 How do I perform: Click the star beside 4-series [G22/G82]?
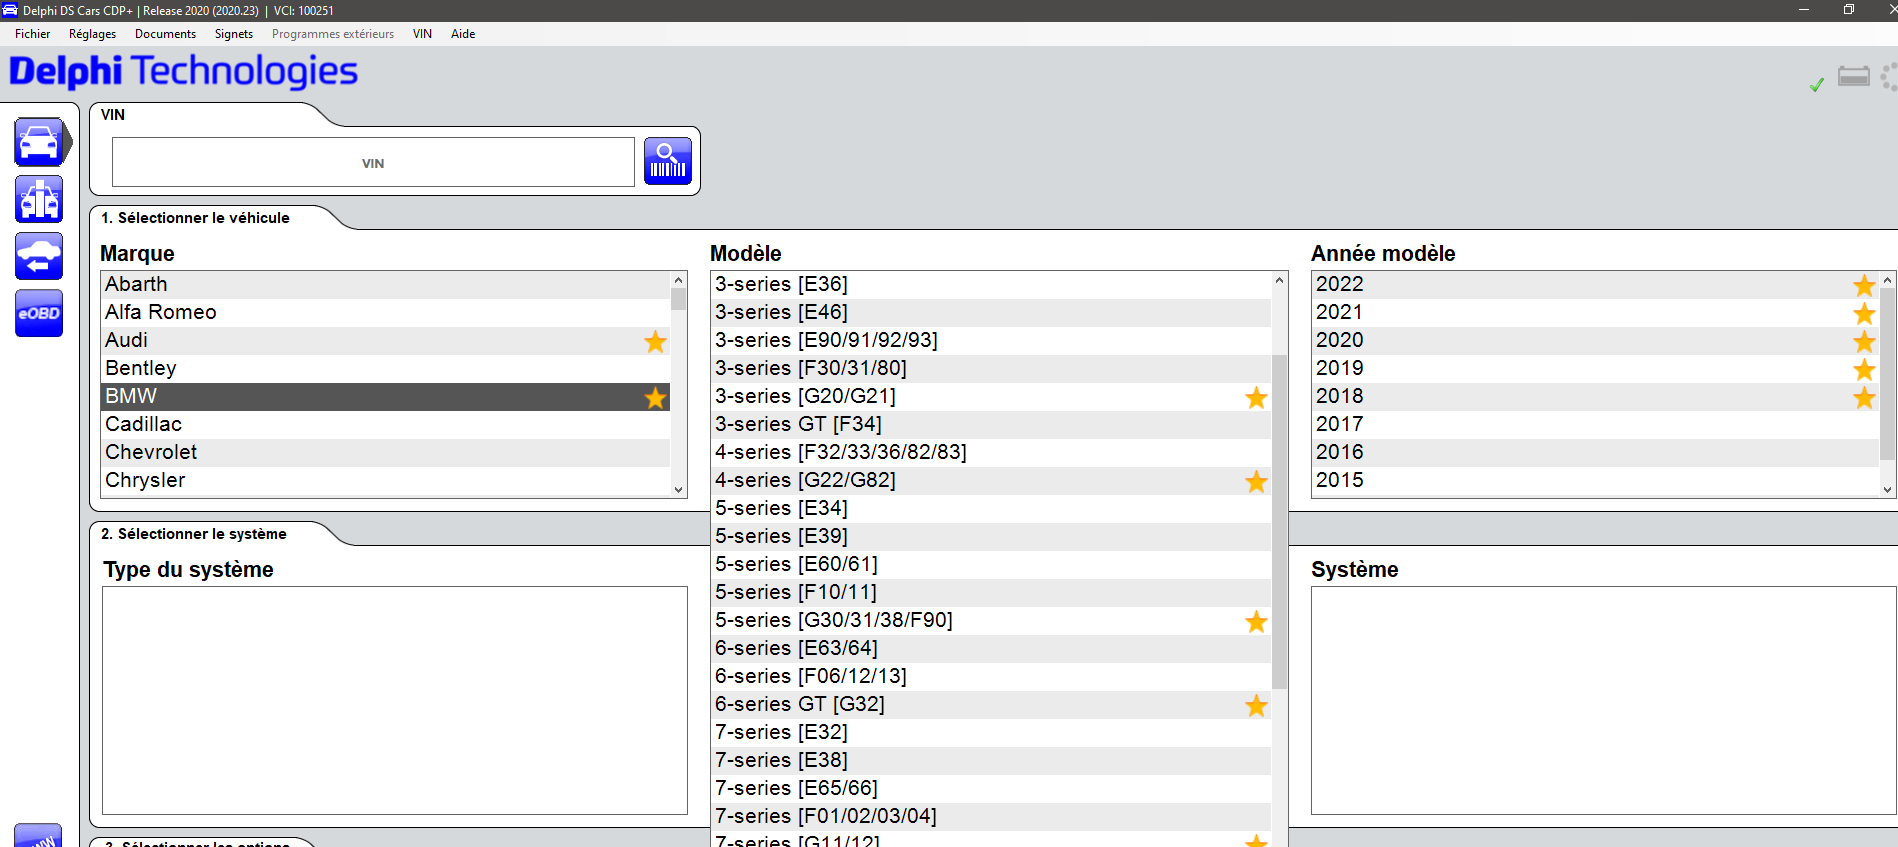[1256, 481]
